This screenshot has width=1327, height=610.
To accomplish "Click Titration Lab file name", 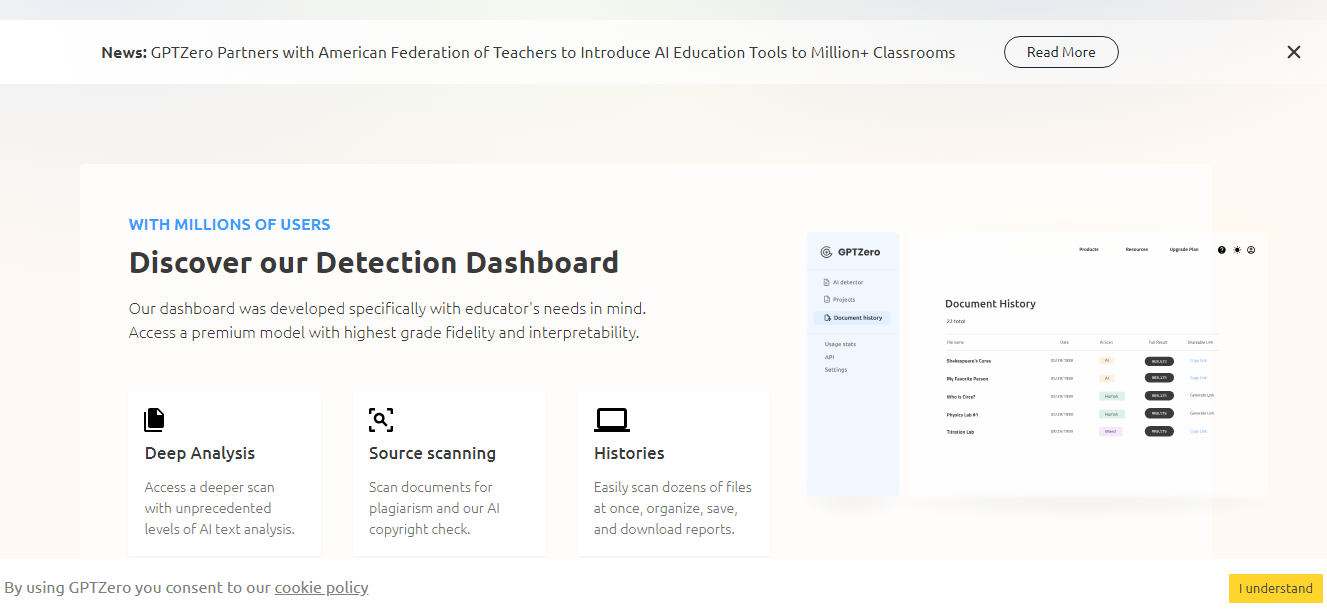I will point(960,432).
